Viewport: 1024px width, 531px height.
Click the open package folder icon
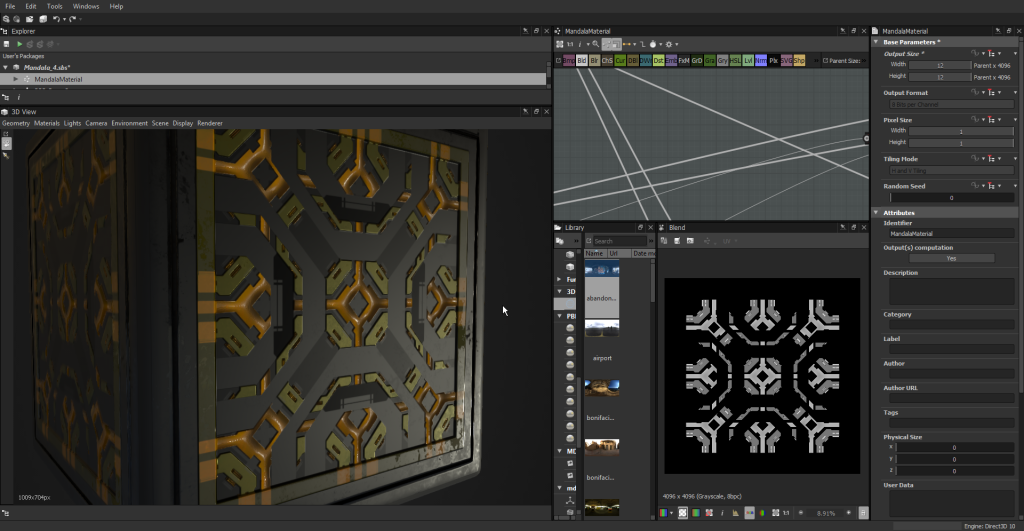click(29, 19)
